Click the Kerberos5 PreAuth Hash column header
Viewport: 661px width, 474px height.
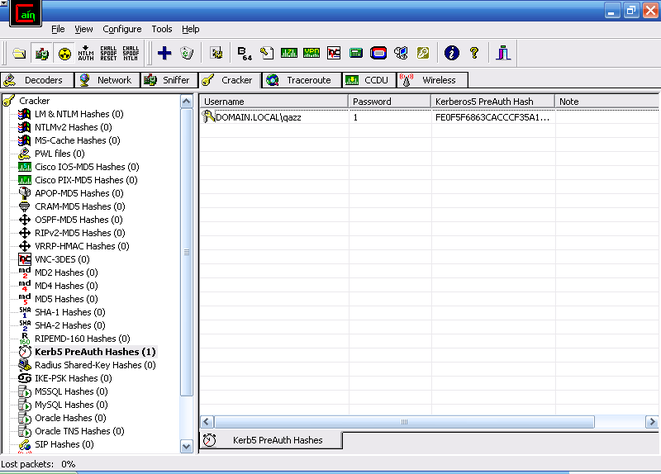click(x=492, y=101)
